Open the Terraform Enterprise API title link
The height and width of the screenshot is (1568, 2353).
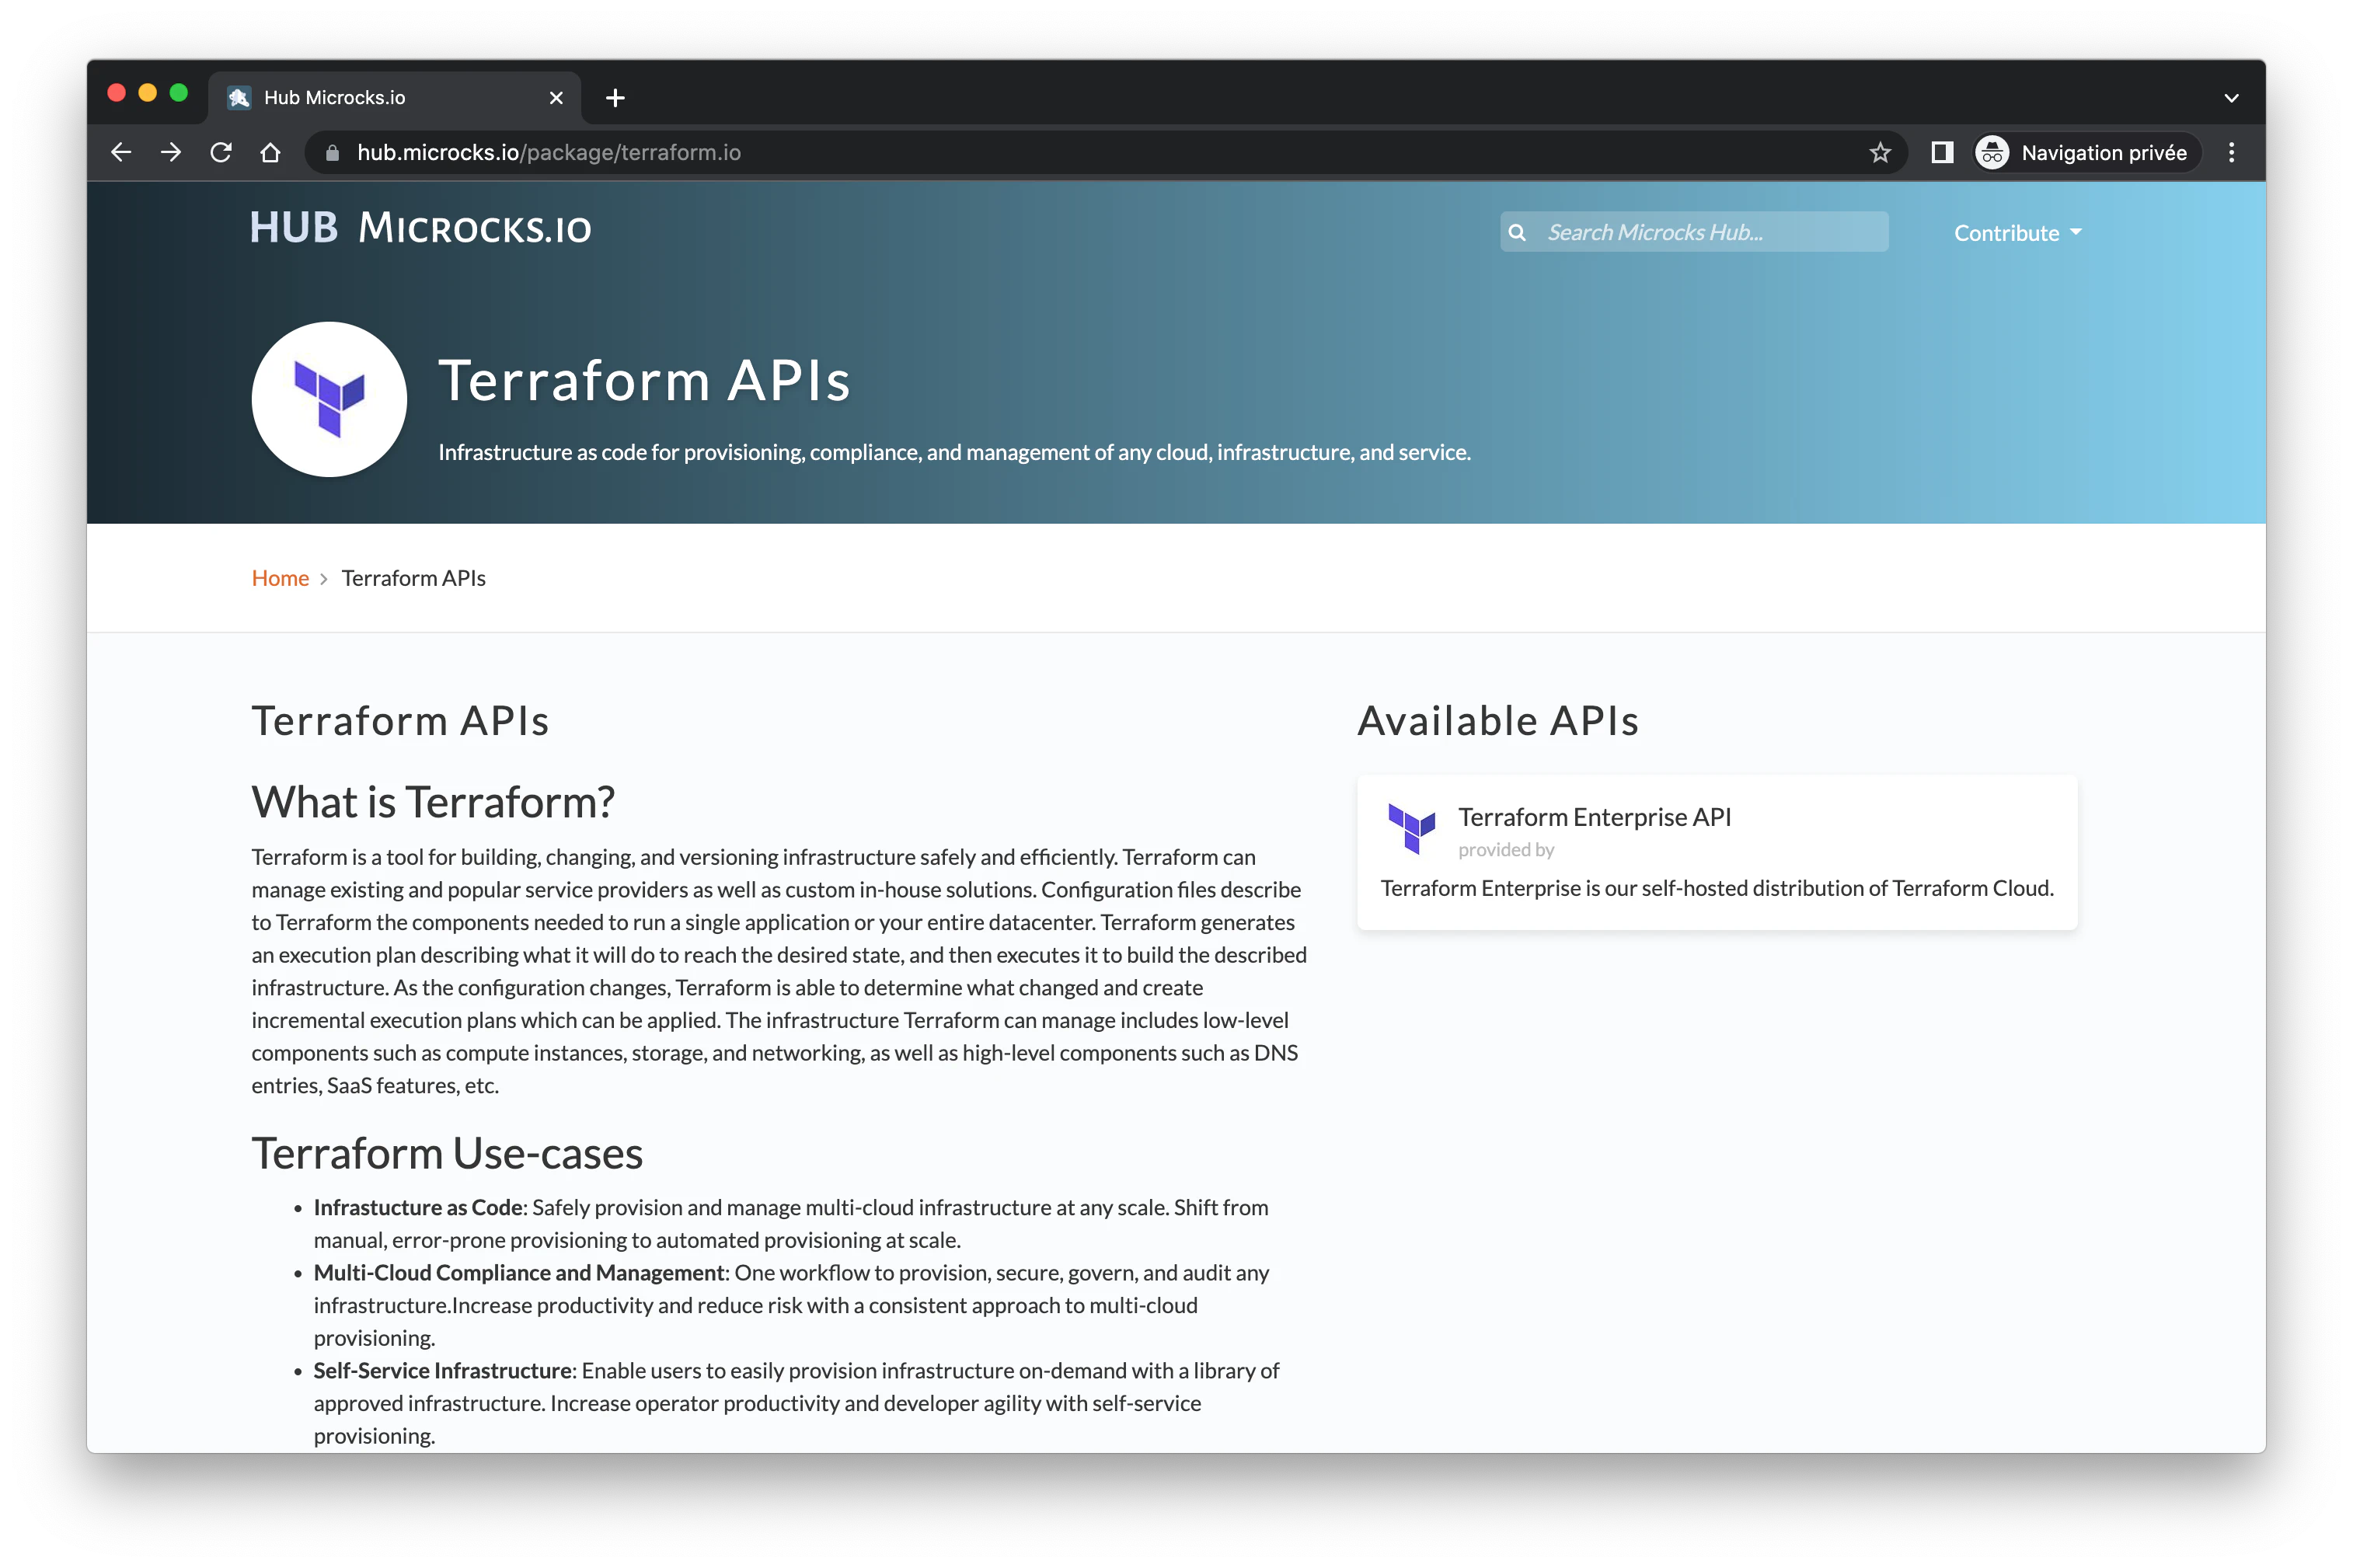click(x=1594, y=817)
